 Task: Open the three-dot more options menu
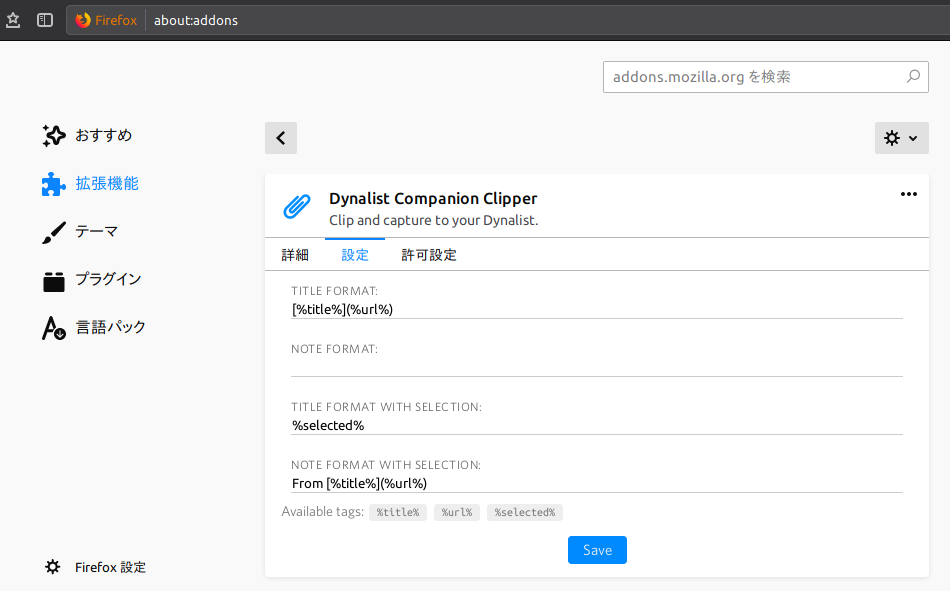[x=908, y=194]
